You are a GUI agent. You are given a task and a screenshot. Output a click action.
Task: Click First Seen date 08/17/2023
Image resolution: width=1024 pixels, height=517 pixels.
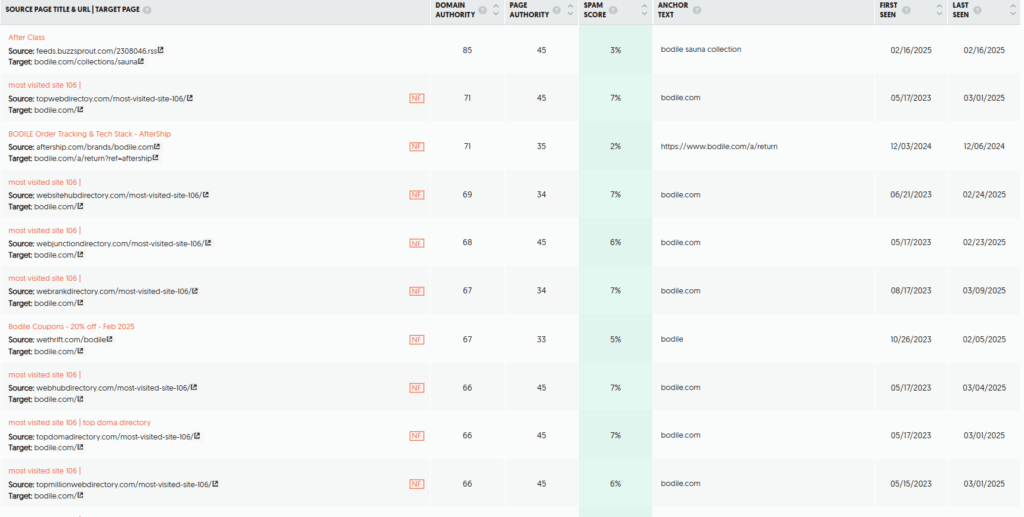click(911, 291)
